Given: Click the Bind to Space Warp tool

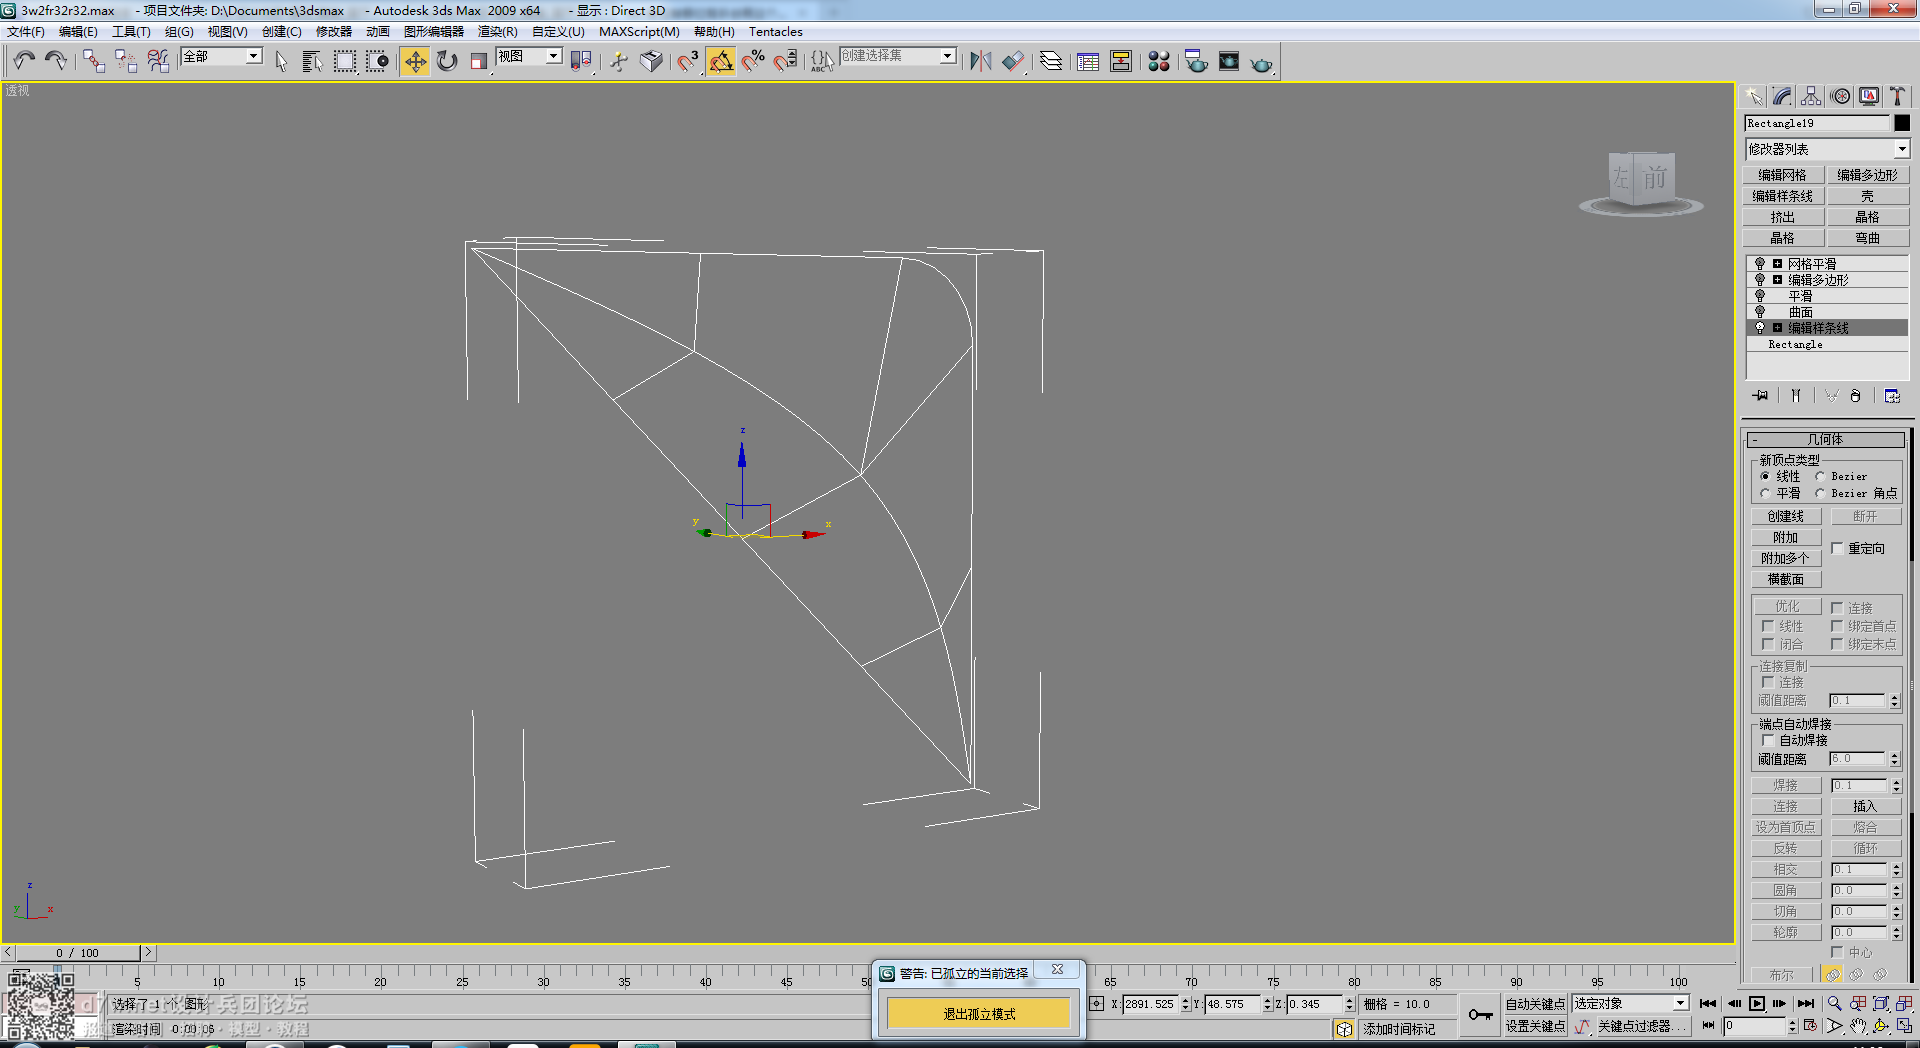Looking at the screenshot, I should [158, 61].
